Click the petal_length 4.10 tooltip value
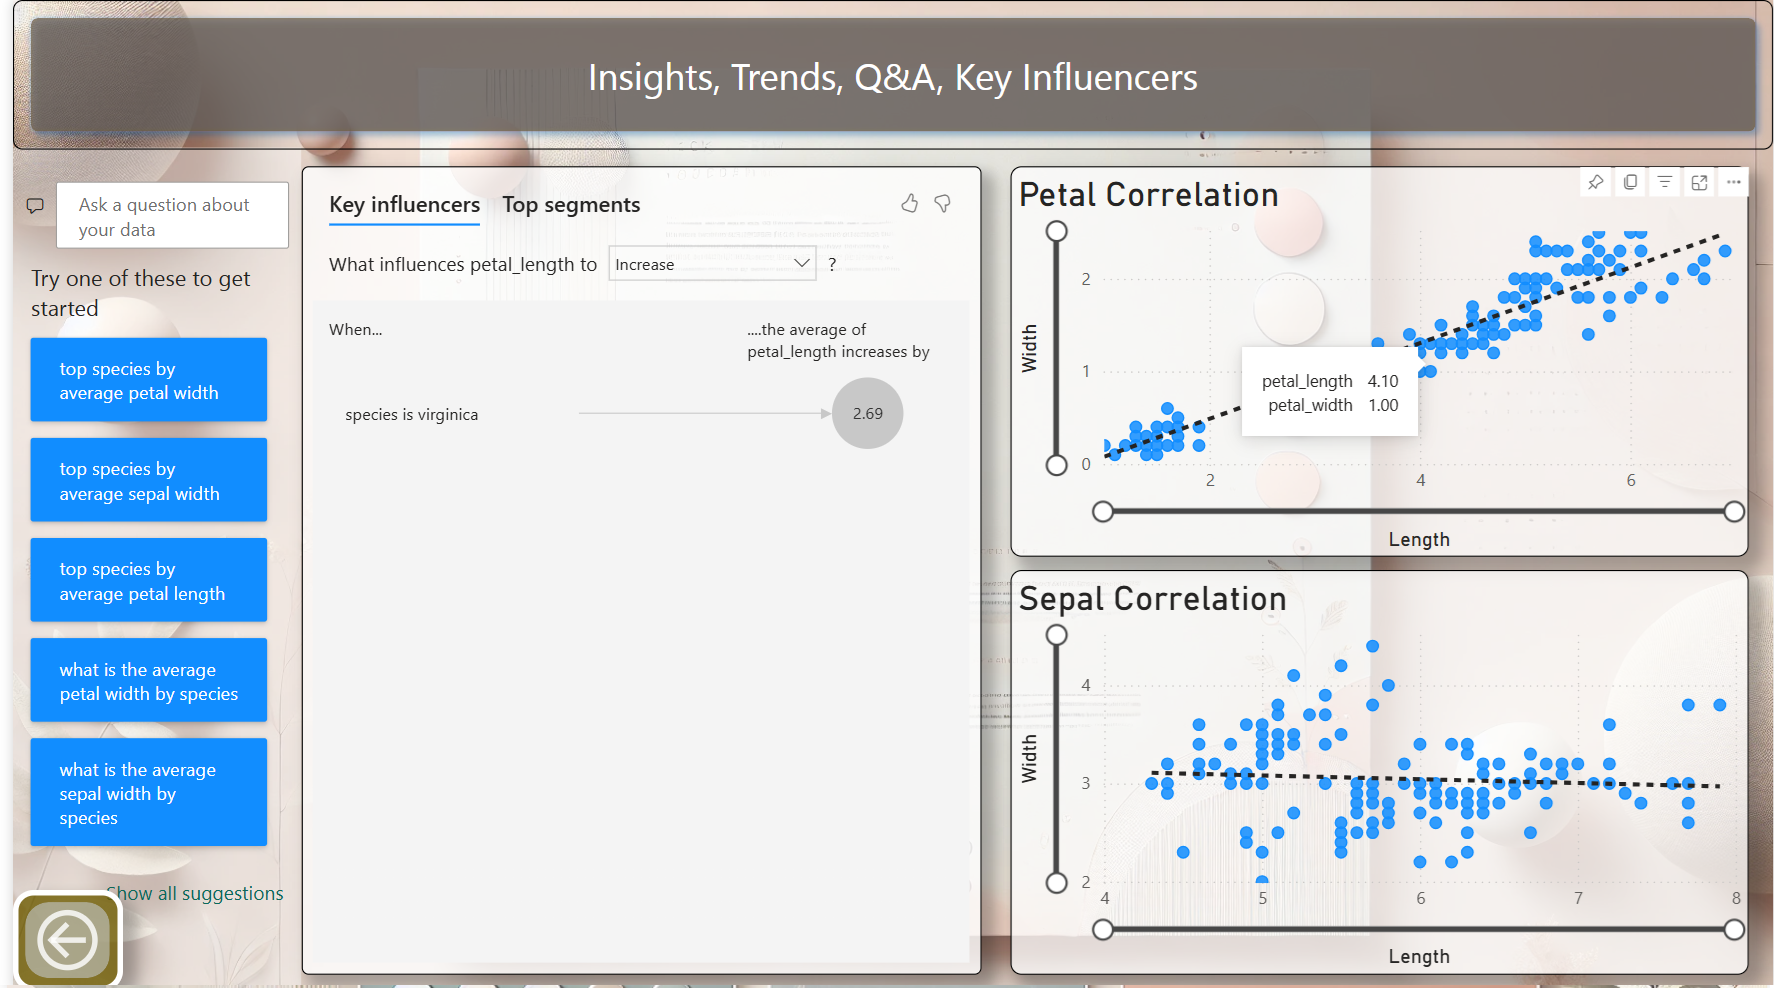Screen dimensions: 1774x988 [x=1383, y=381]
